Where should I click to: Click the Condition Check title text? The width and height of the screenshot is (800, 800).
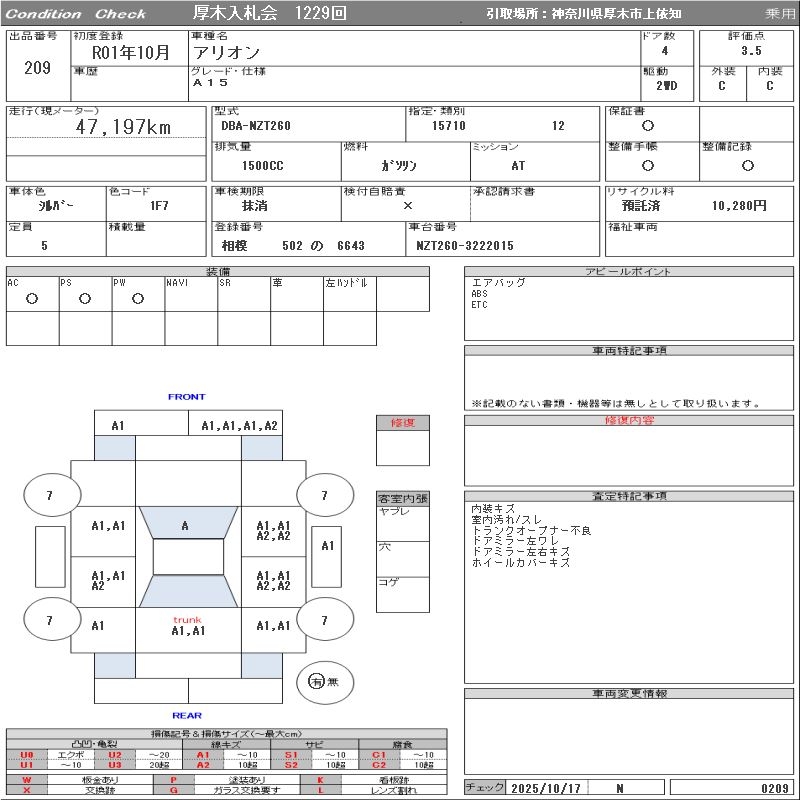pyautogui.click(x=76, y=14)
